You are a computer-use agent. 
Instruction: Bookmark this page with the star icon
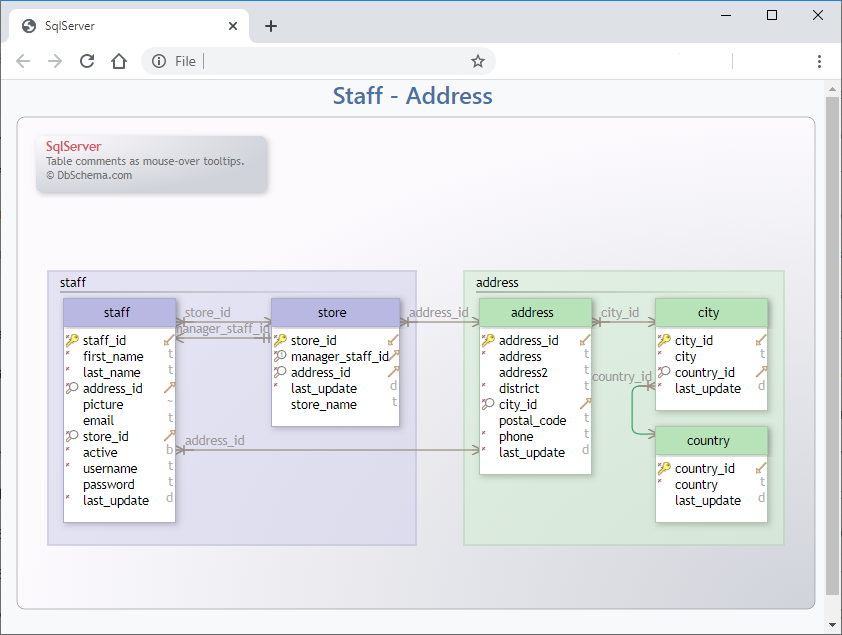pos(478,61)
